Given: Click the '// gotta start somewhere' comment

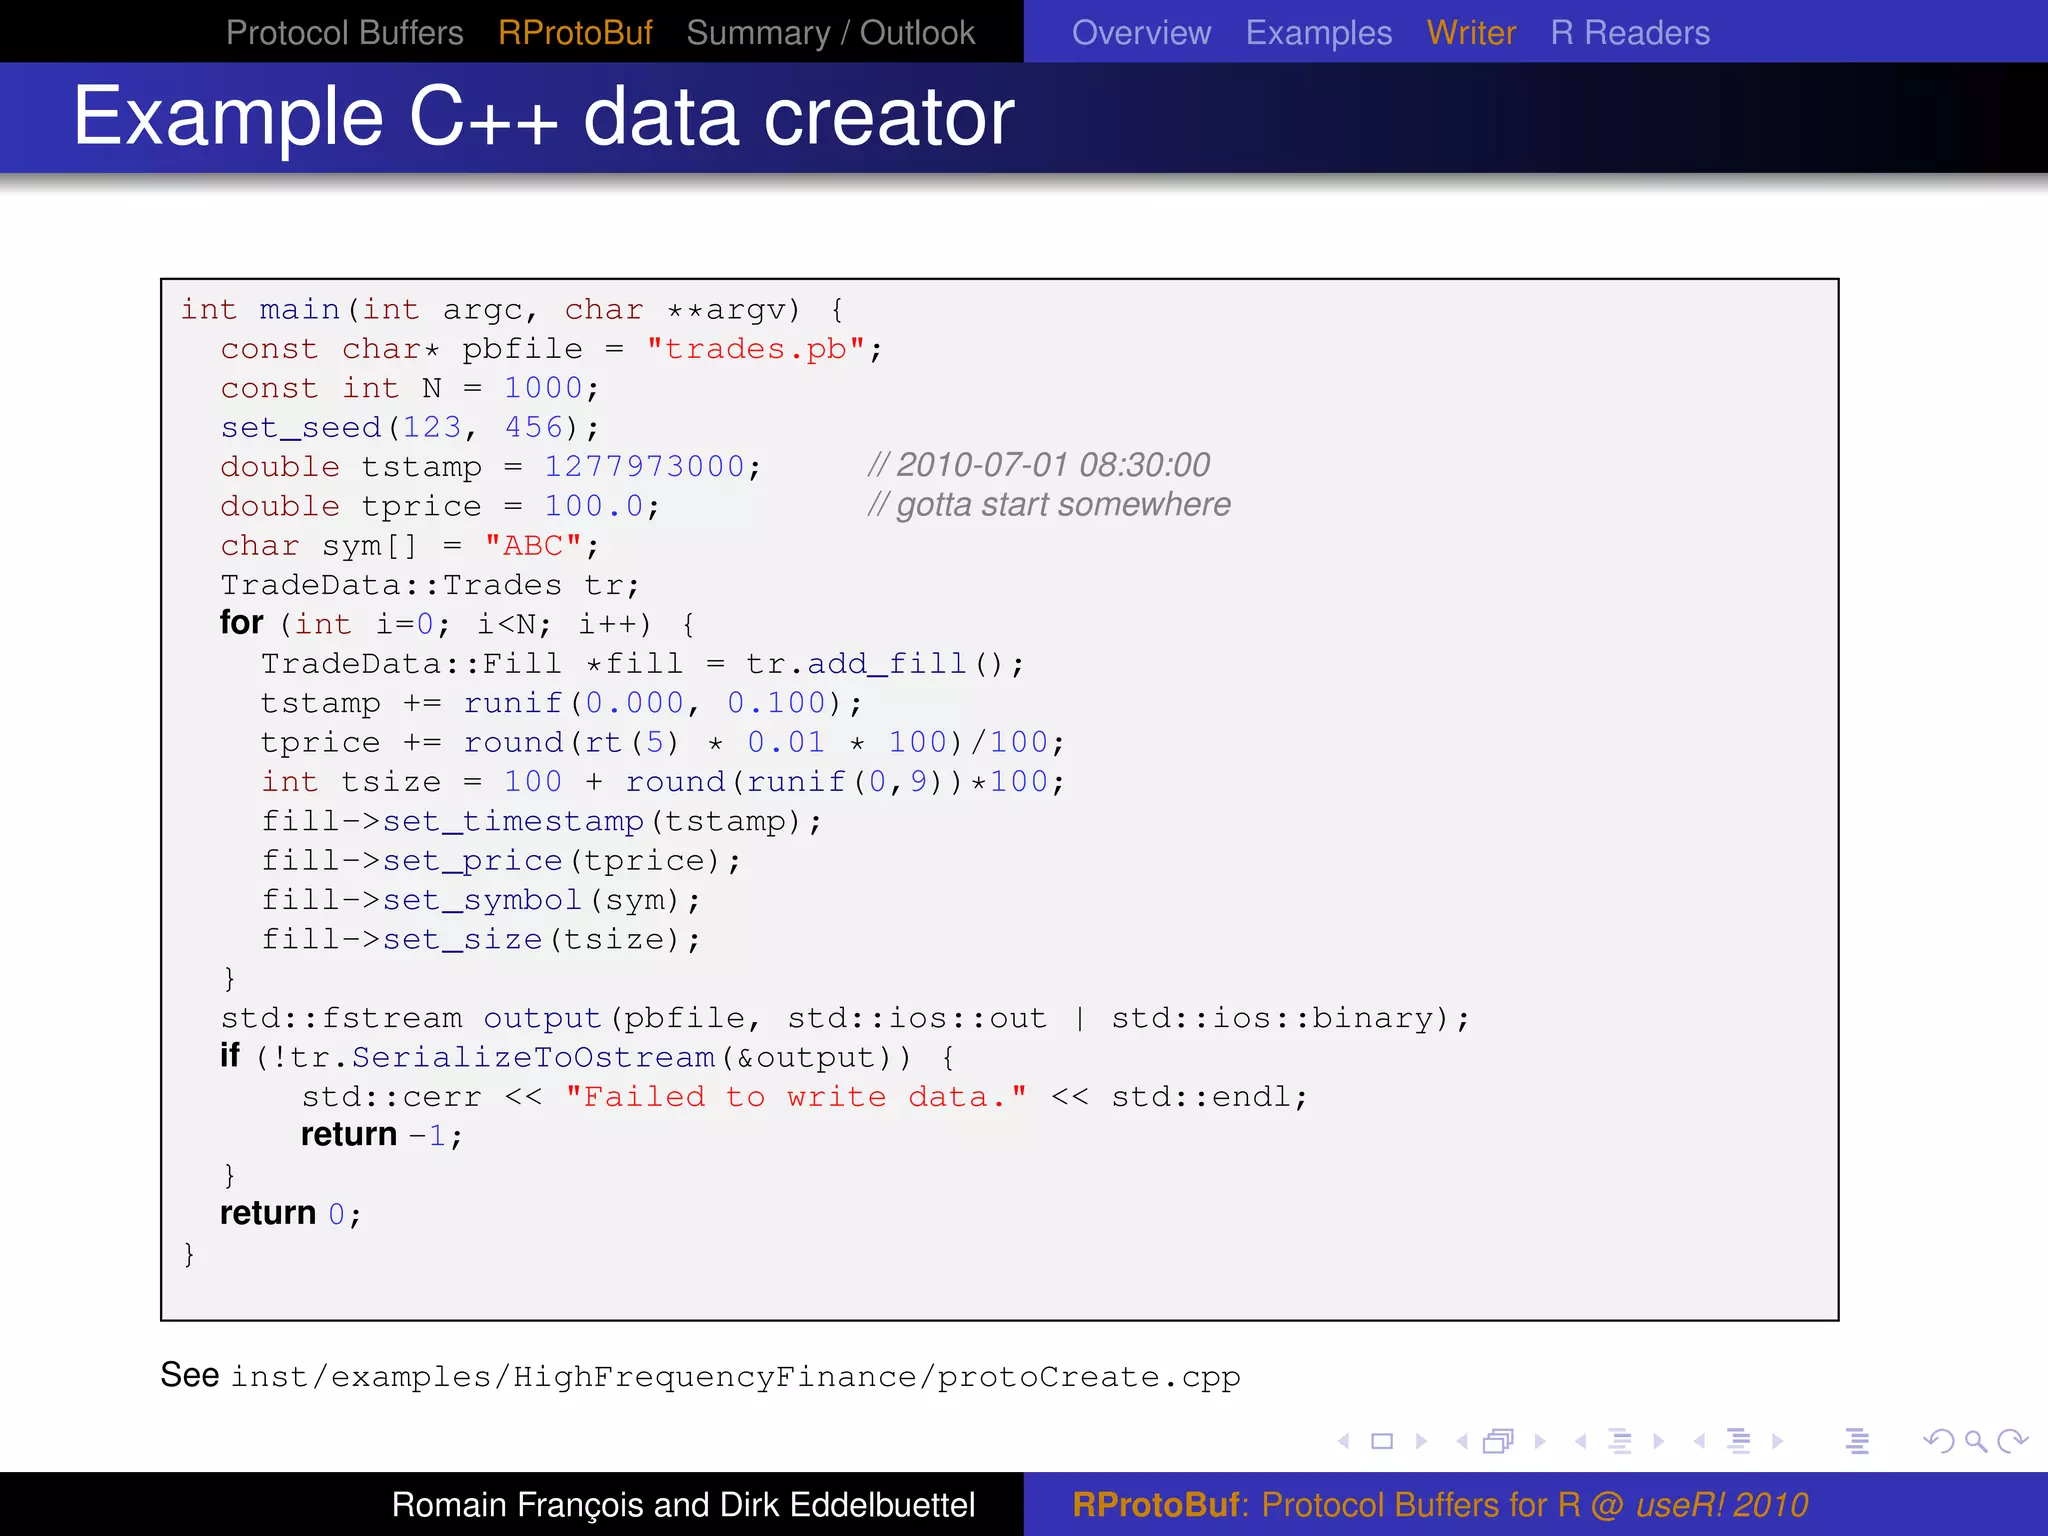Looking at the screenshot, I should 1049,505.
